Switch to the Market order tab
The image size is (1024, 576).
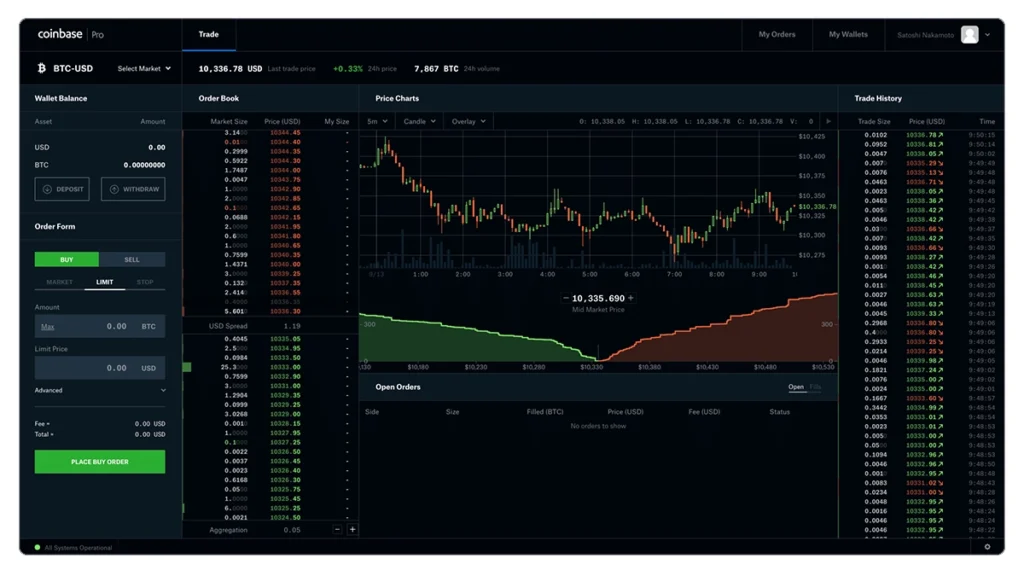click(x=59, y=282)
